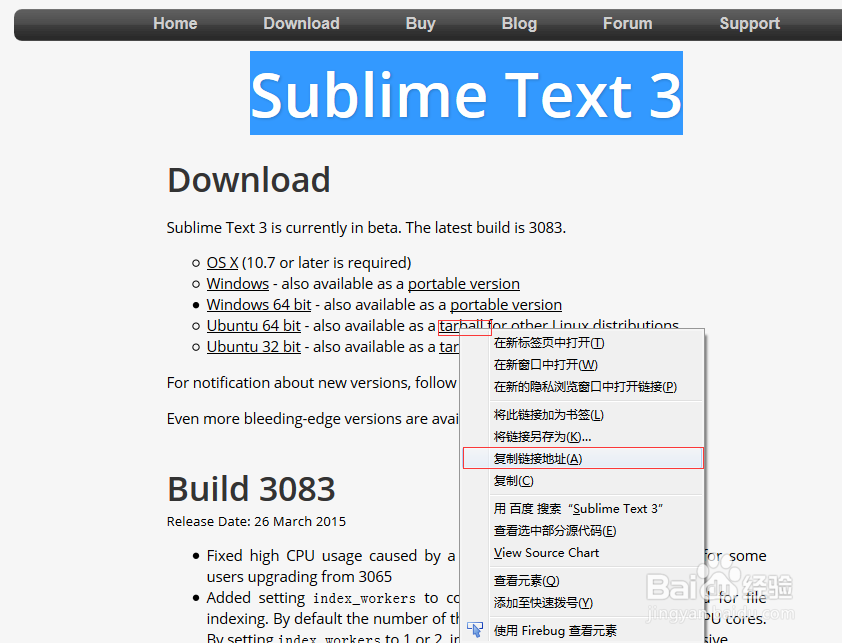Screen dimensions: 842x643
Task: Open the Download navigation item
Action: [301, 24]
